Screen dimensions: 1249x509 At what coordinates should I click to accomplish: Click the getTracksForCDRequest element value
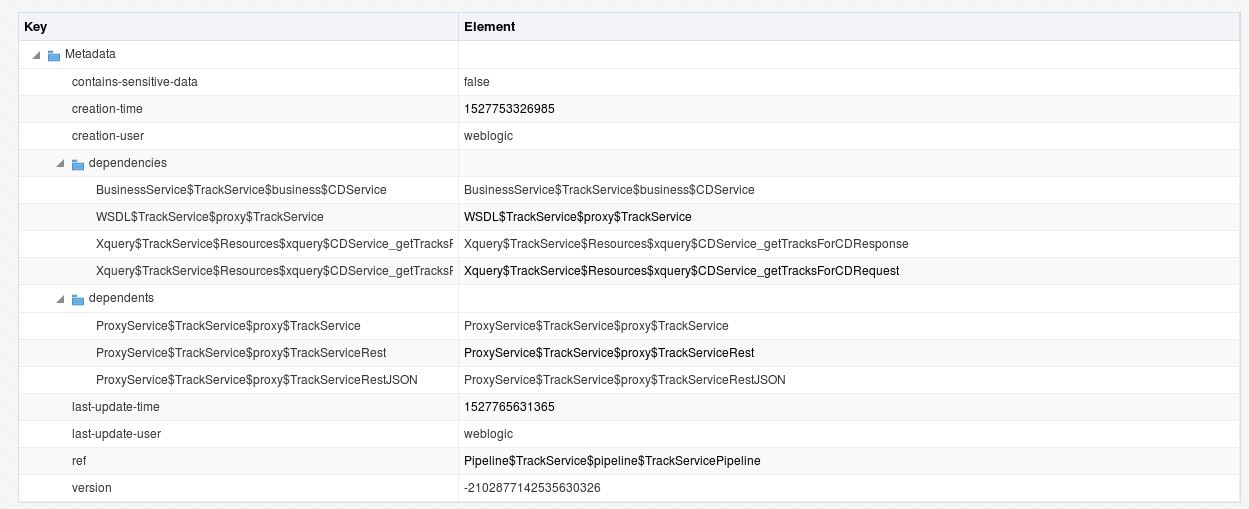tap(681, 271)
